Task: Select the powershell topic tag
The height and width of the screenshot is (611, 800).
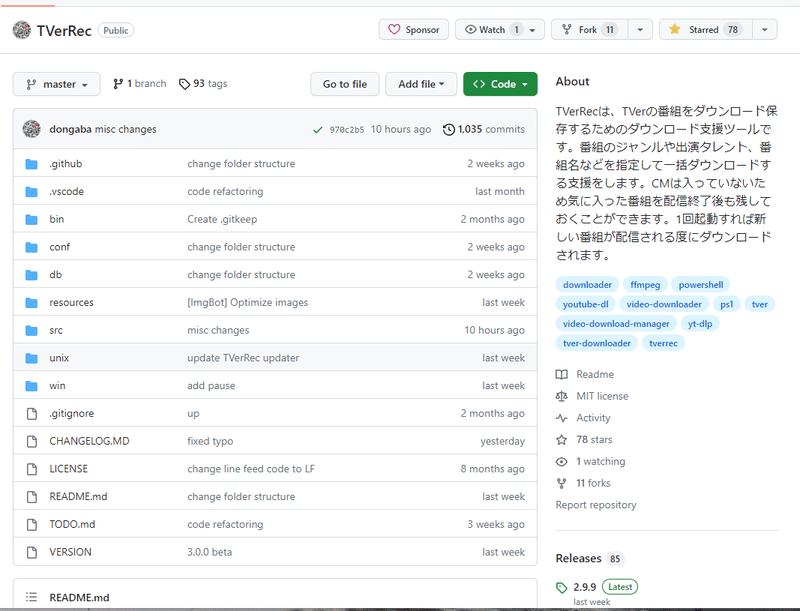Action: (701, 285)
